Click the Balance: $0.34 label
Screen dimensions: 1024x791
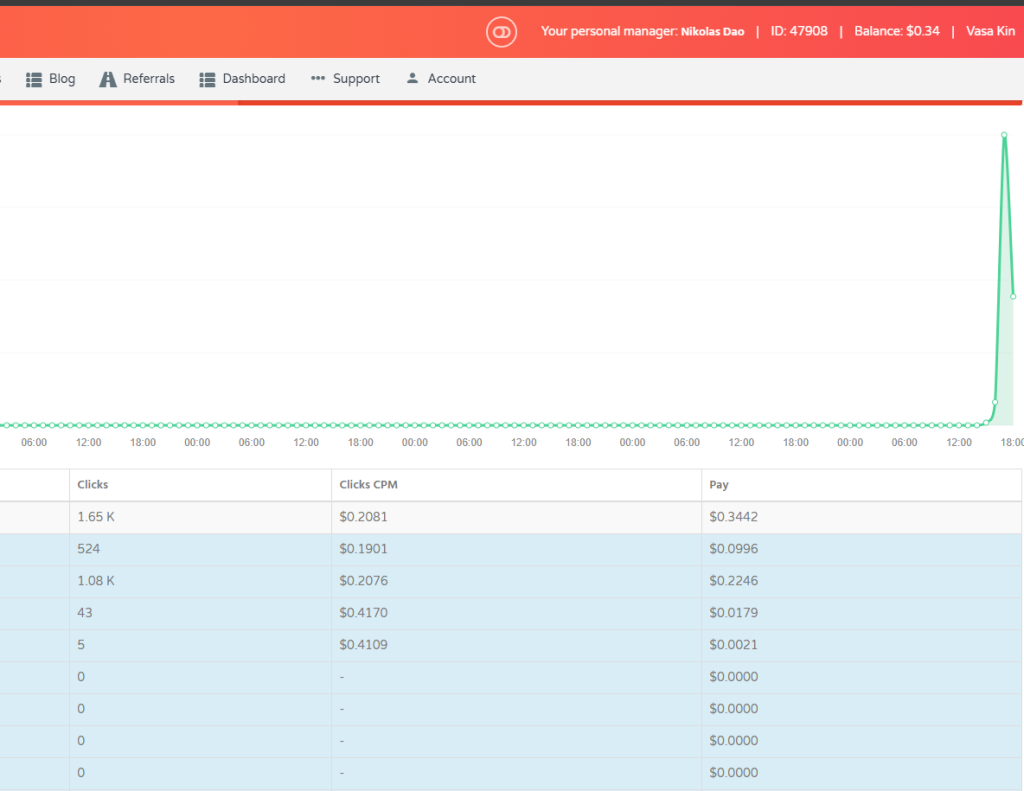coord(897,31)
